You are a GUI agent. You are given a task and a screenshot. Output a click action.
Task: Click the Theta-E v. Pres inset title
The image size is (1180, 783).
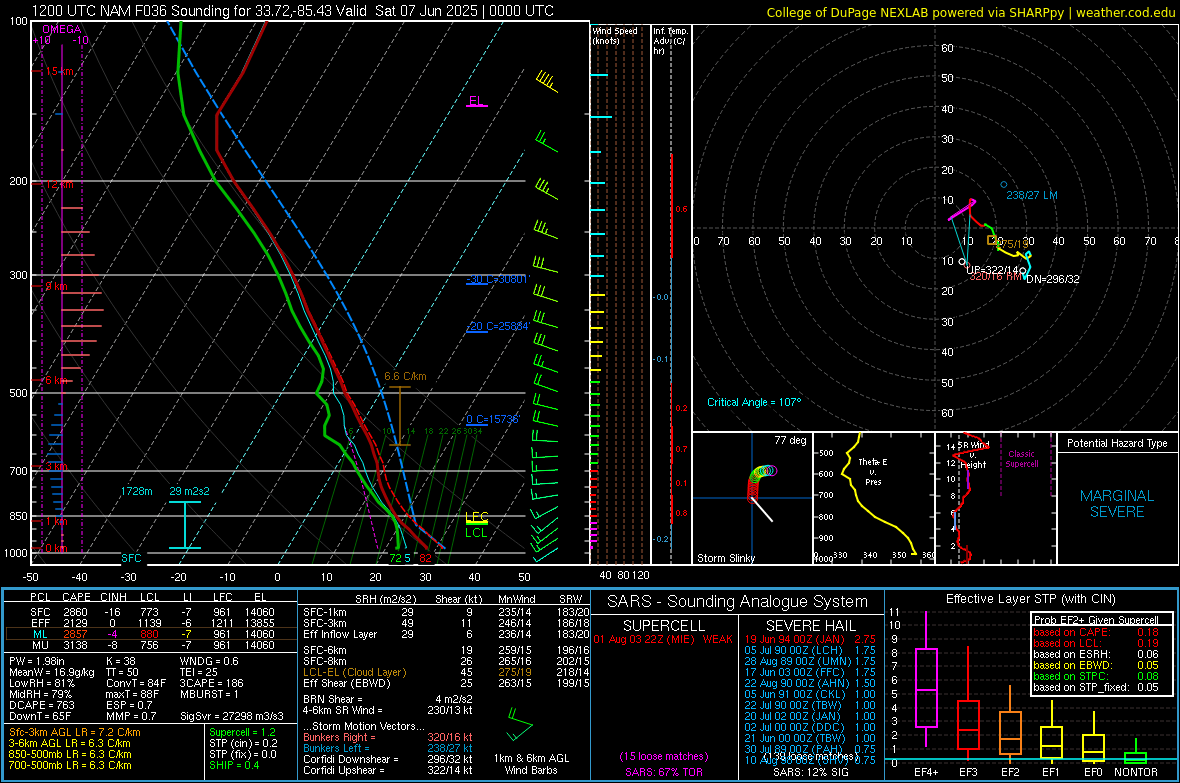pyautogui.click(x=873, y=471)
